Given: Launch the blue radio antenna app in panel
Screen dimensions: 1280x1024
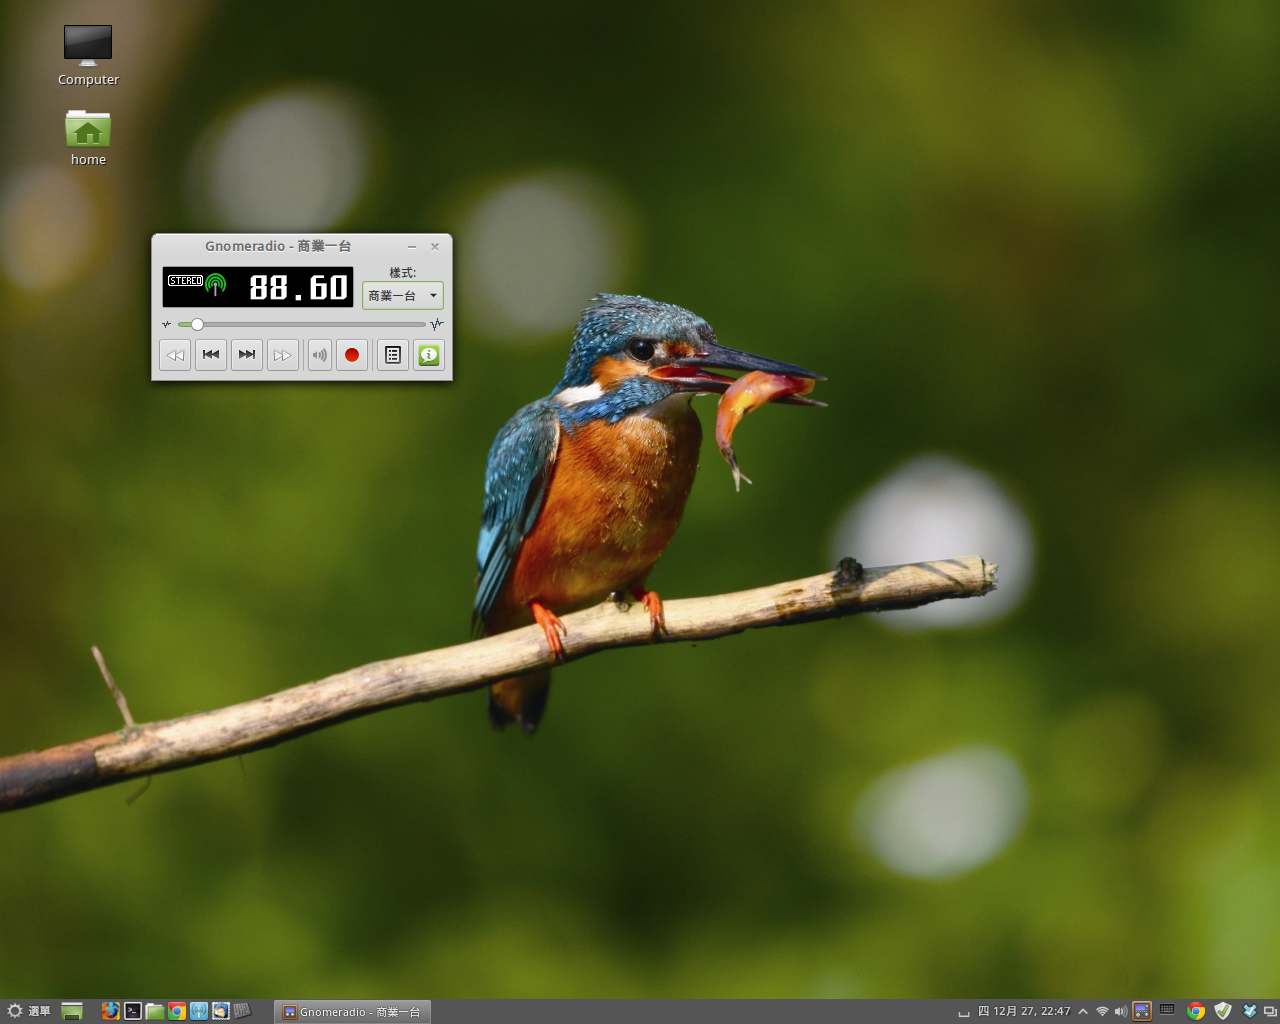Looking at the screenshot, I should [x=199, y=1011].
